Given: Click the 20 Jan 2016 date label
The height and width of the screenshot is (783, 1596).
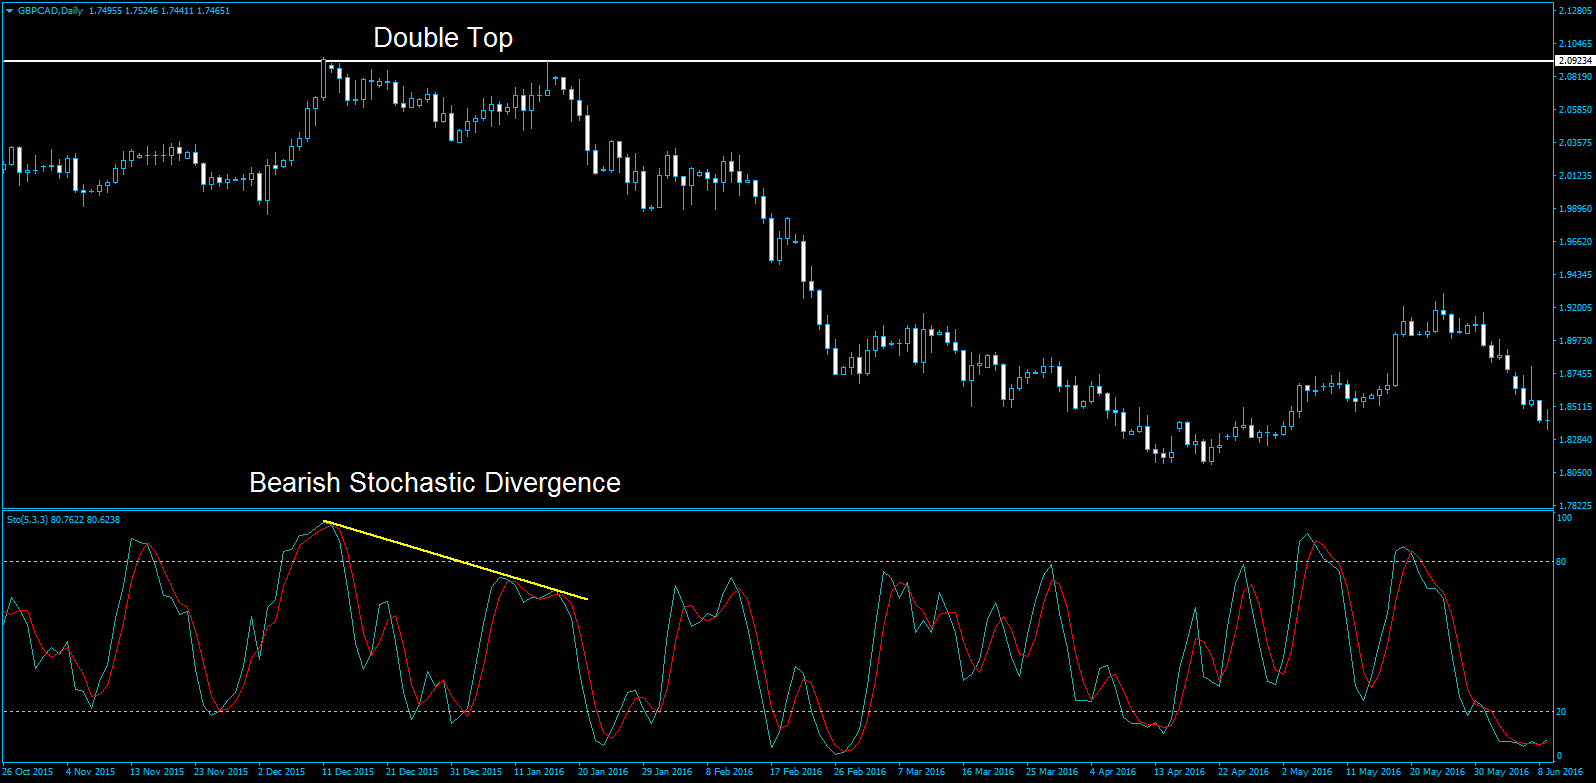Looking at the screenshot, I should pyautogui.click(x=603, y=772).
